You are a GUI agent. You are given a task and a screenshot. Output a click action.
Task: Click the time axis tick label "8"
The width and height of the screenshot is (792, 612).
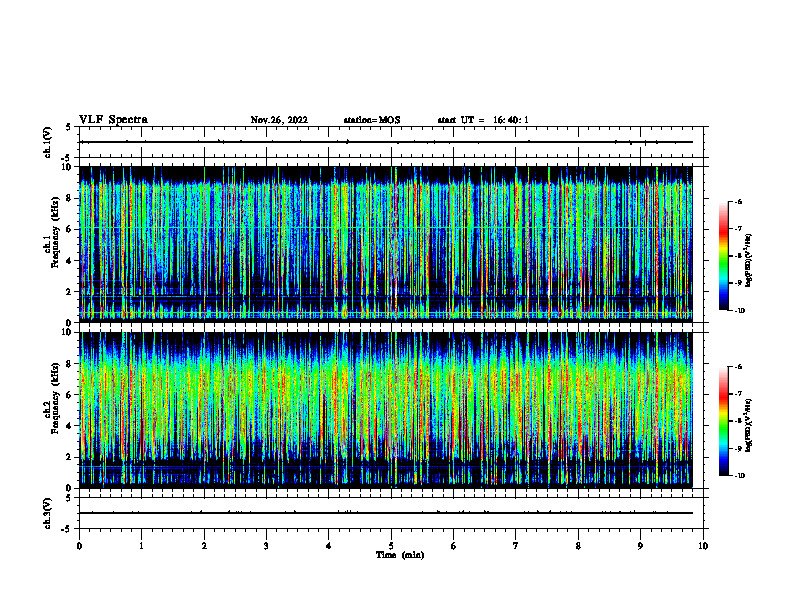(578, 546)
